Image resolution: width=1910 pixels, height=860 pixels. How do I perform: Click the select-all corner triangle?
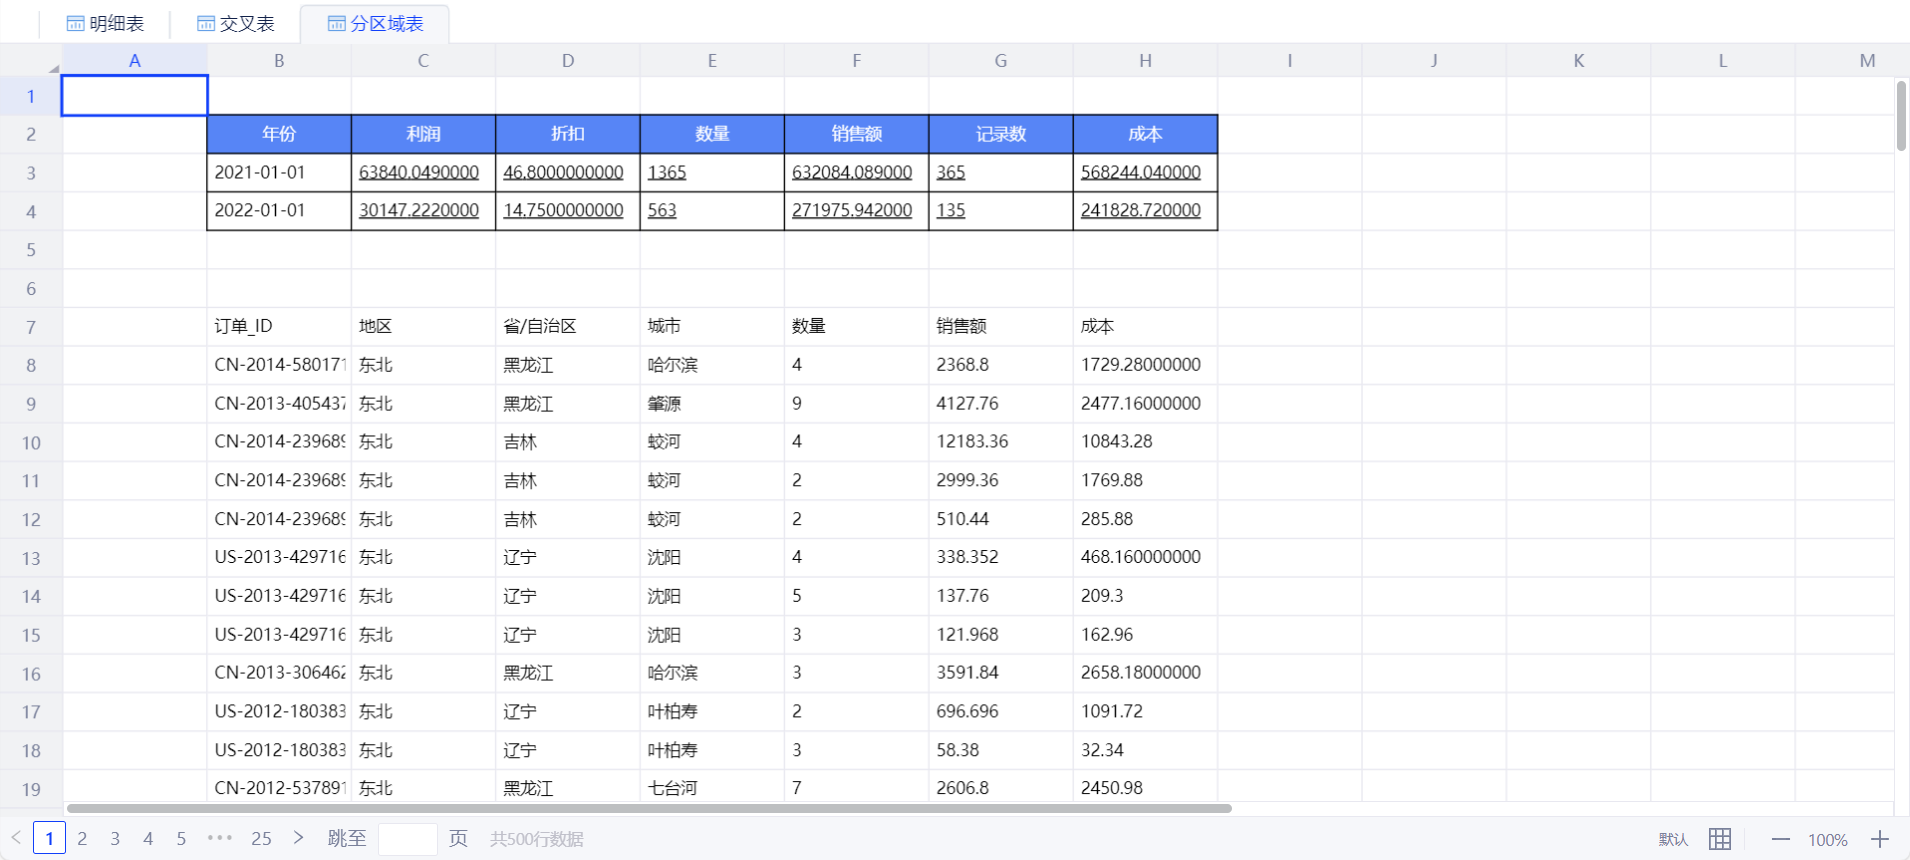click(x=53, y=68)
